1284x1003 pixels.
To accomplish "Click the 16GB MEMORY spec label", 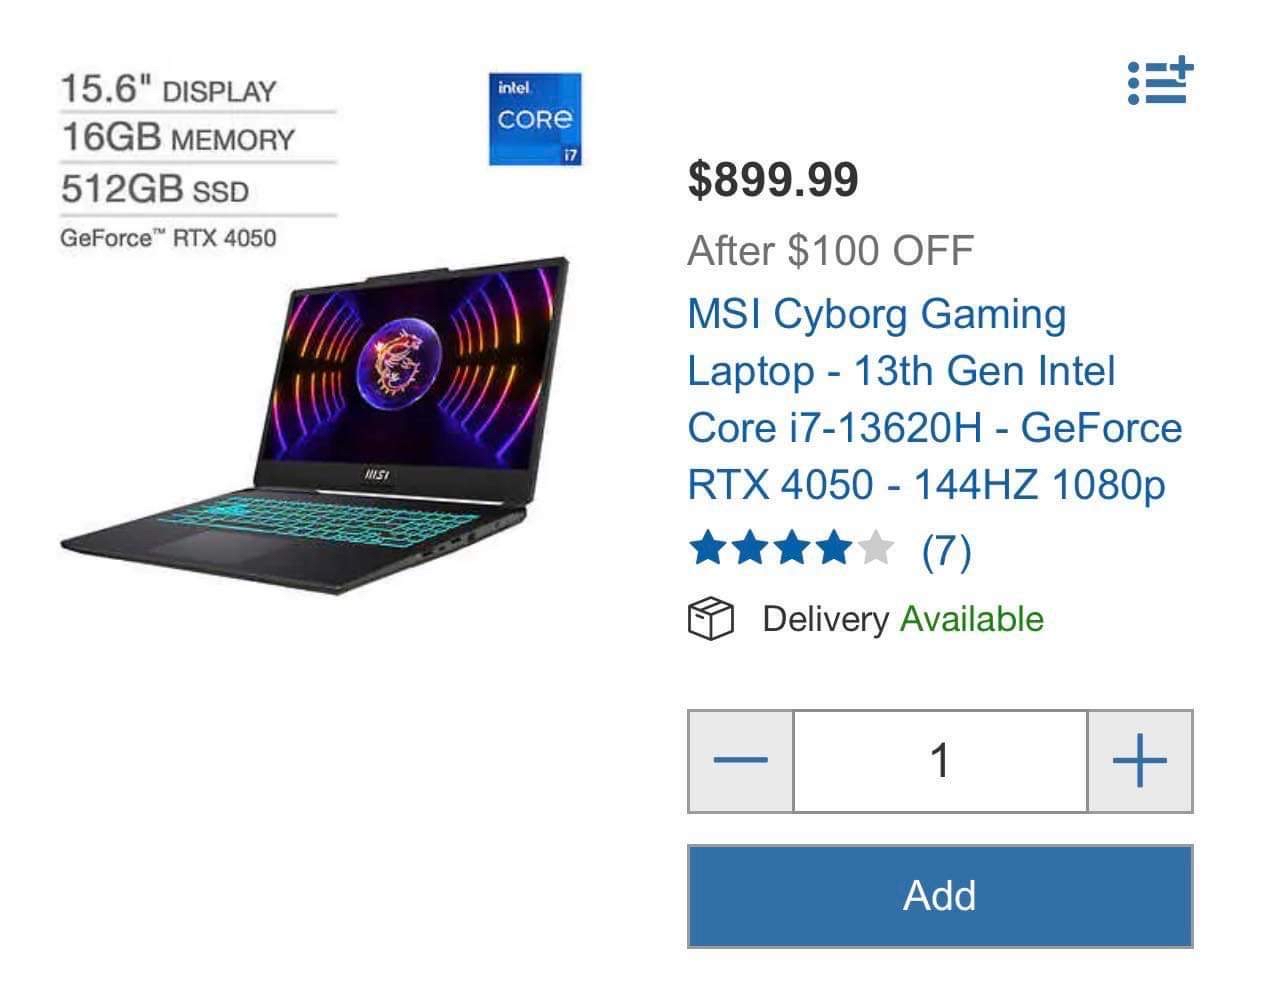I will 178,138.
